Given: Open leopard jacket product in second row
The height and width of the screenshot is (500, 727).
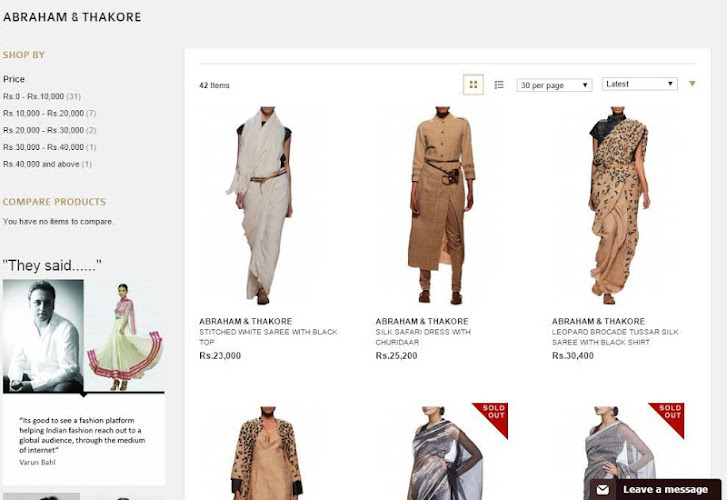Looking at the screenshot, I should pyautogui.click(x=268, y=453).
